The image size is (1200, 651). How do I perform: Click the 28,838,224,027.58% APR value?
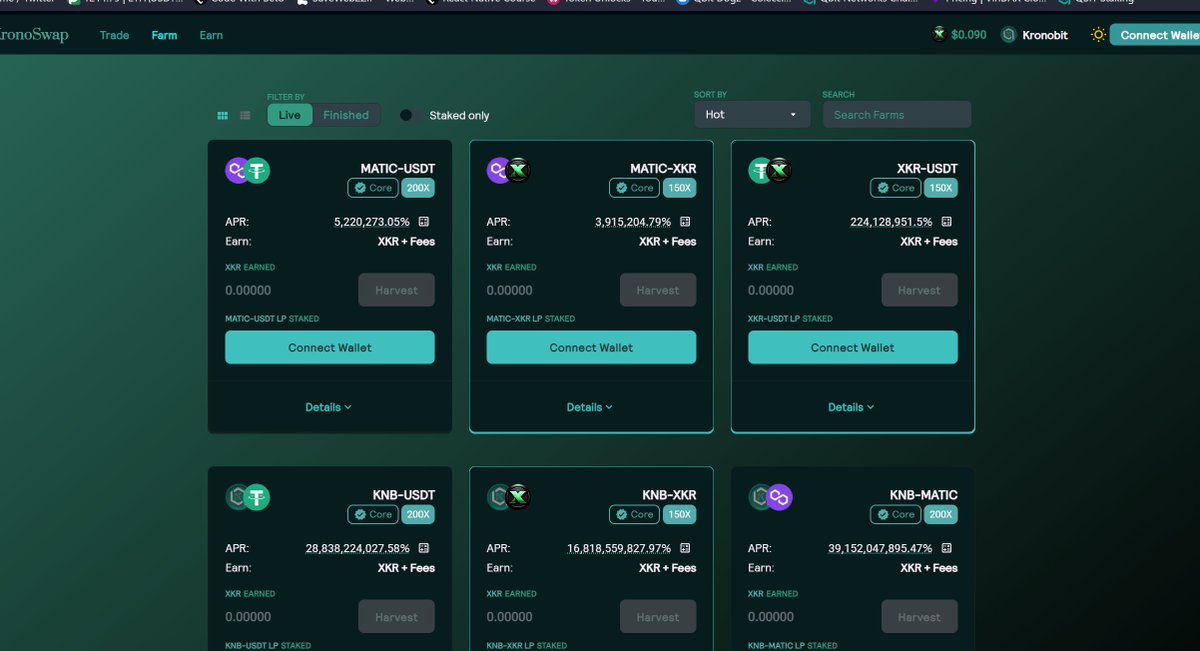[358, 548]
